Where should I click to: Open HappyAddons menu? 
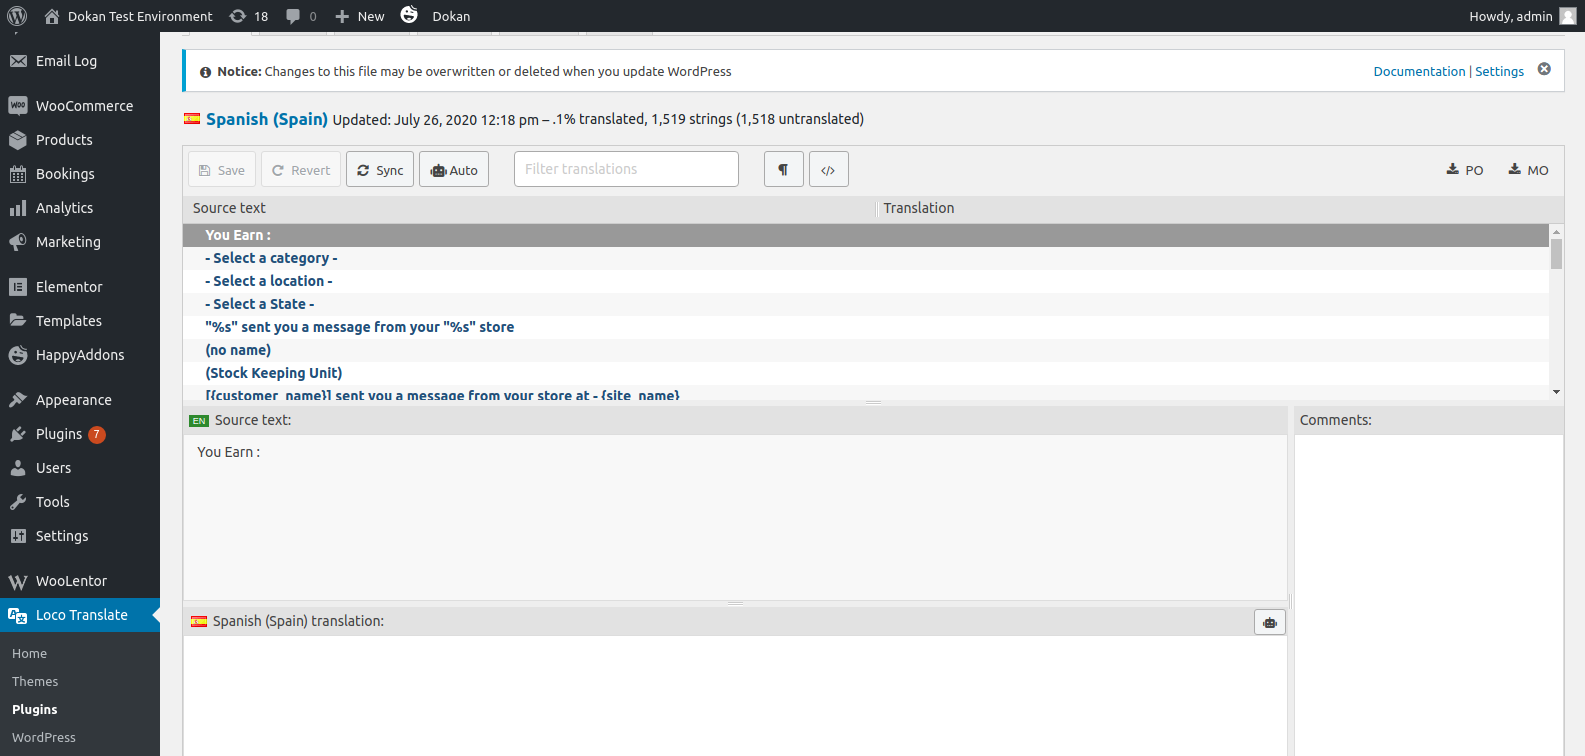point(80,355)
